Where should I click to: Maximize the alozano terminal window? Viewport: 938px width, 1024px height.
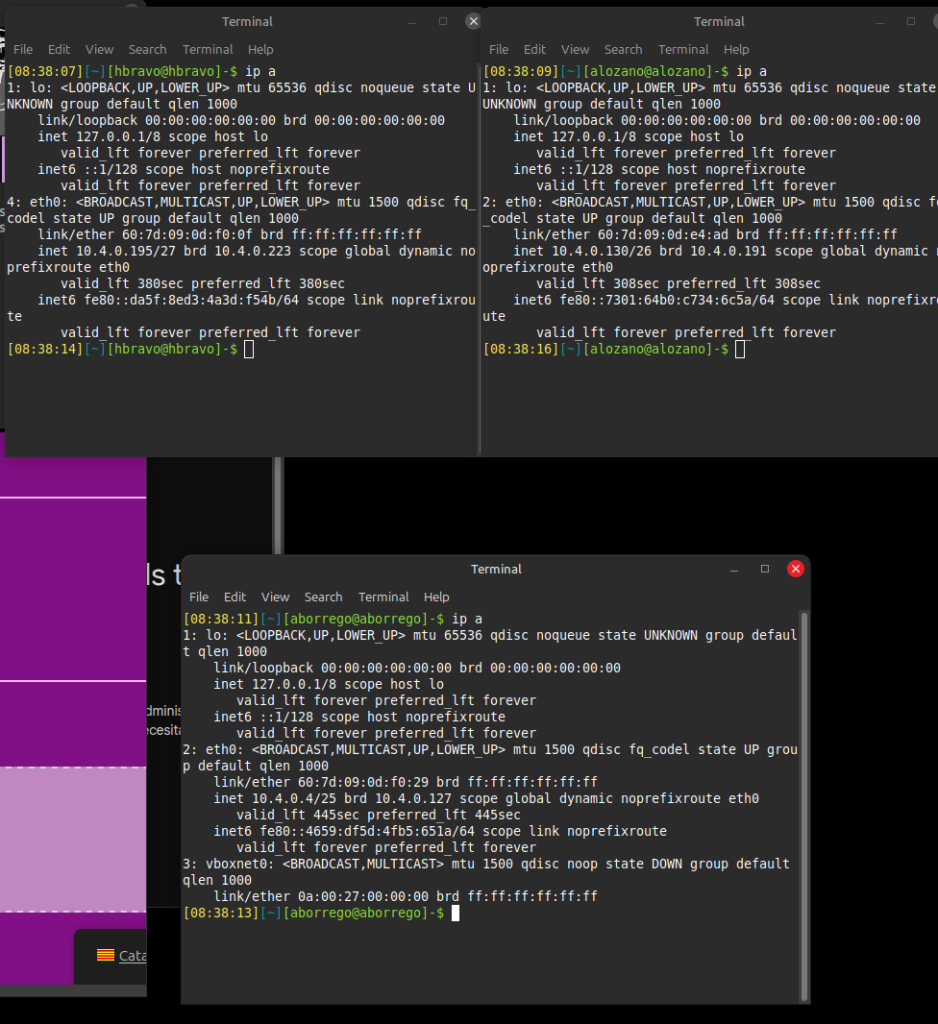coord(910,21)
